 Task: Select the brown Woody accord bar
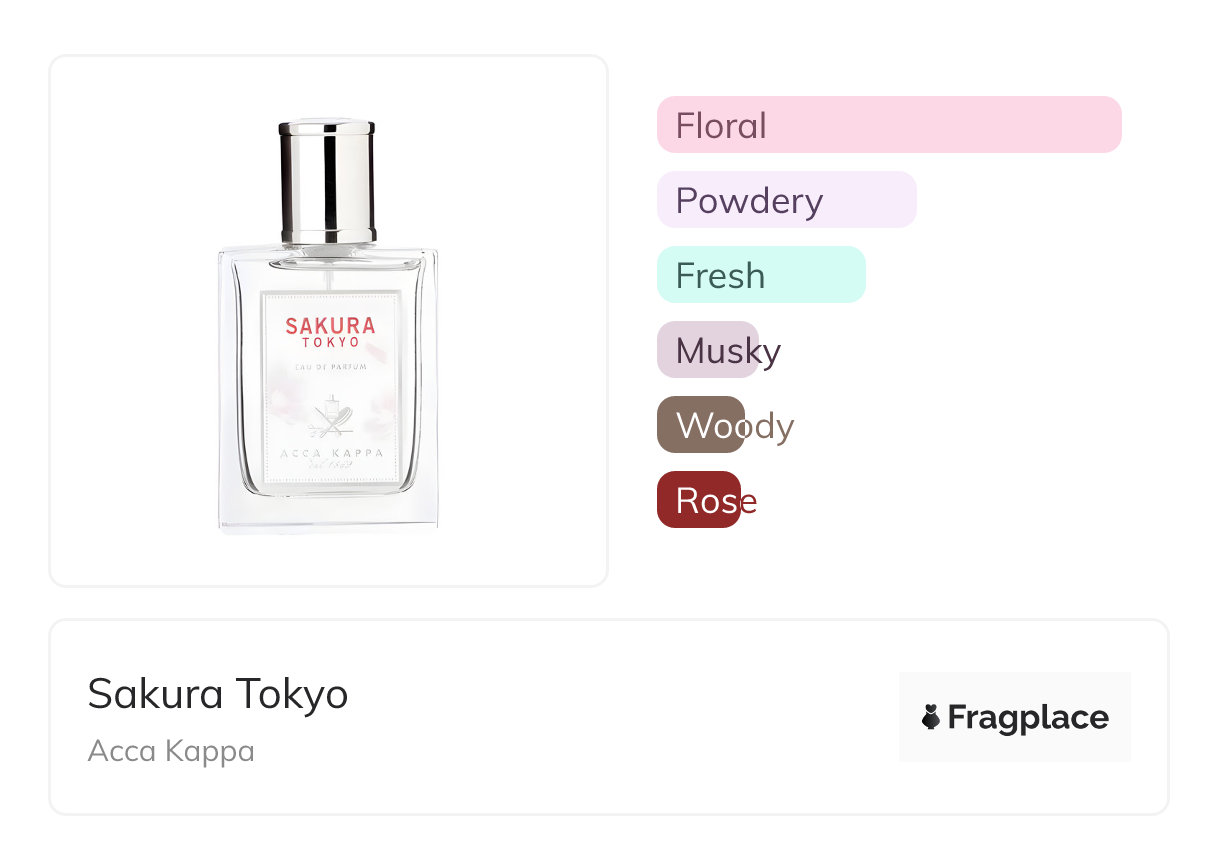[x=700, y=425]
